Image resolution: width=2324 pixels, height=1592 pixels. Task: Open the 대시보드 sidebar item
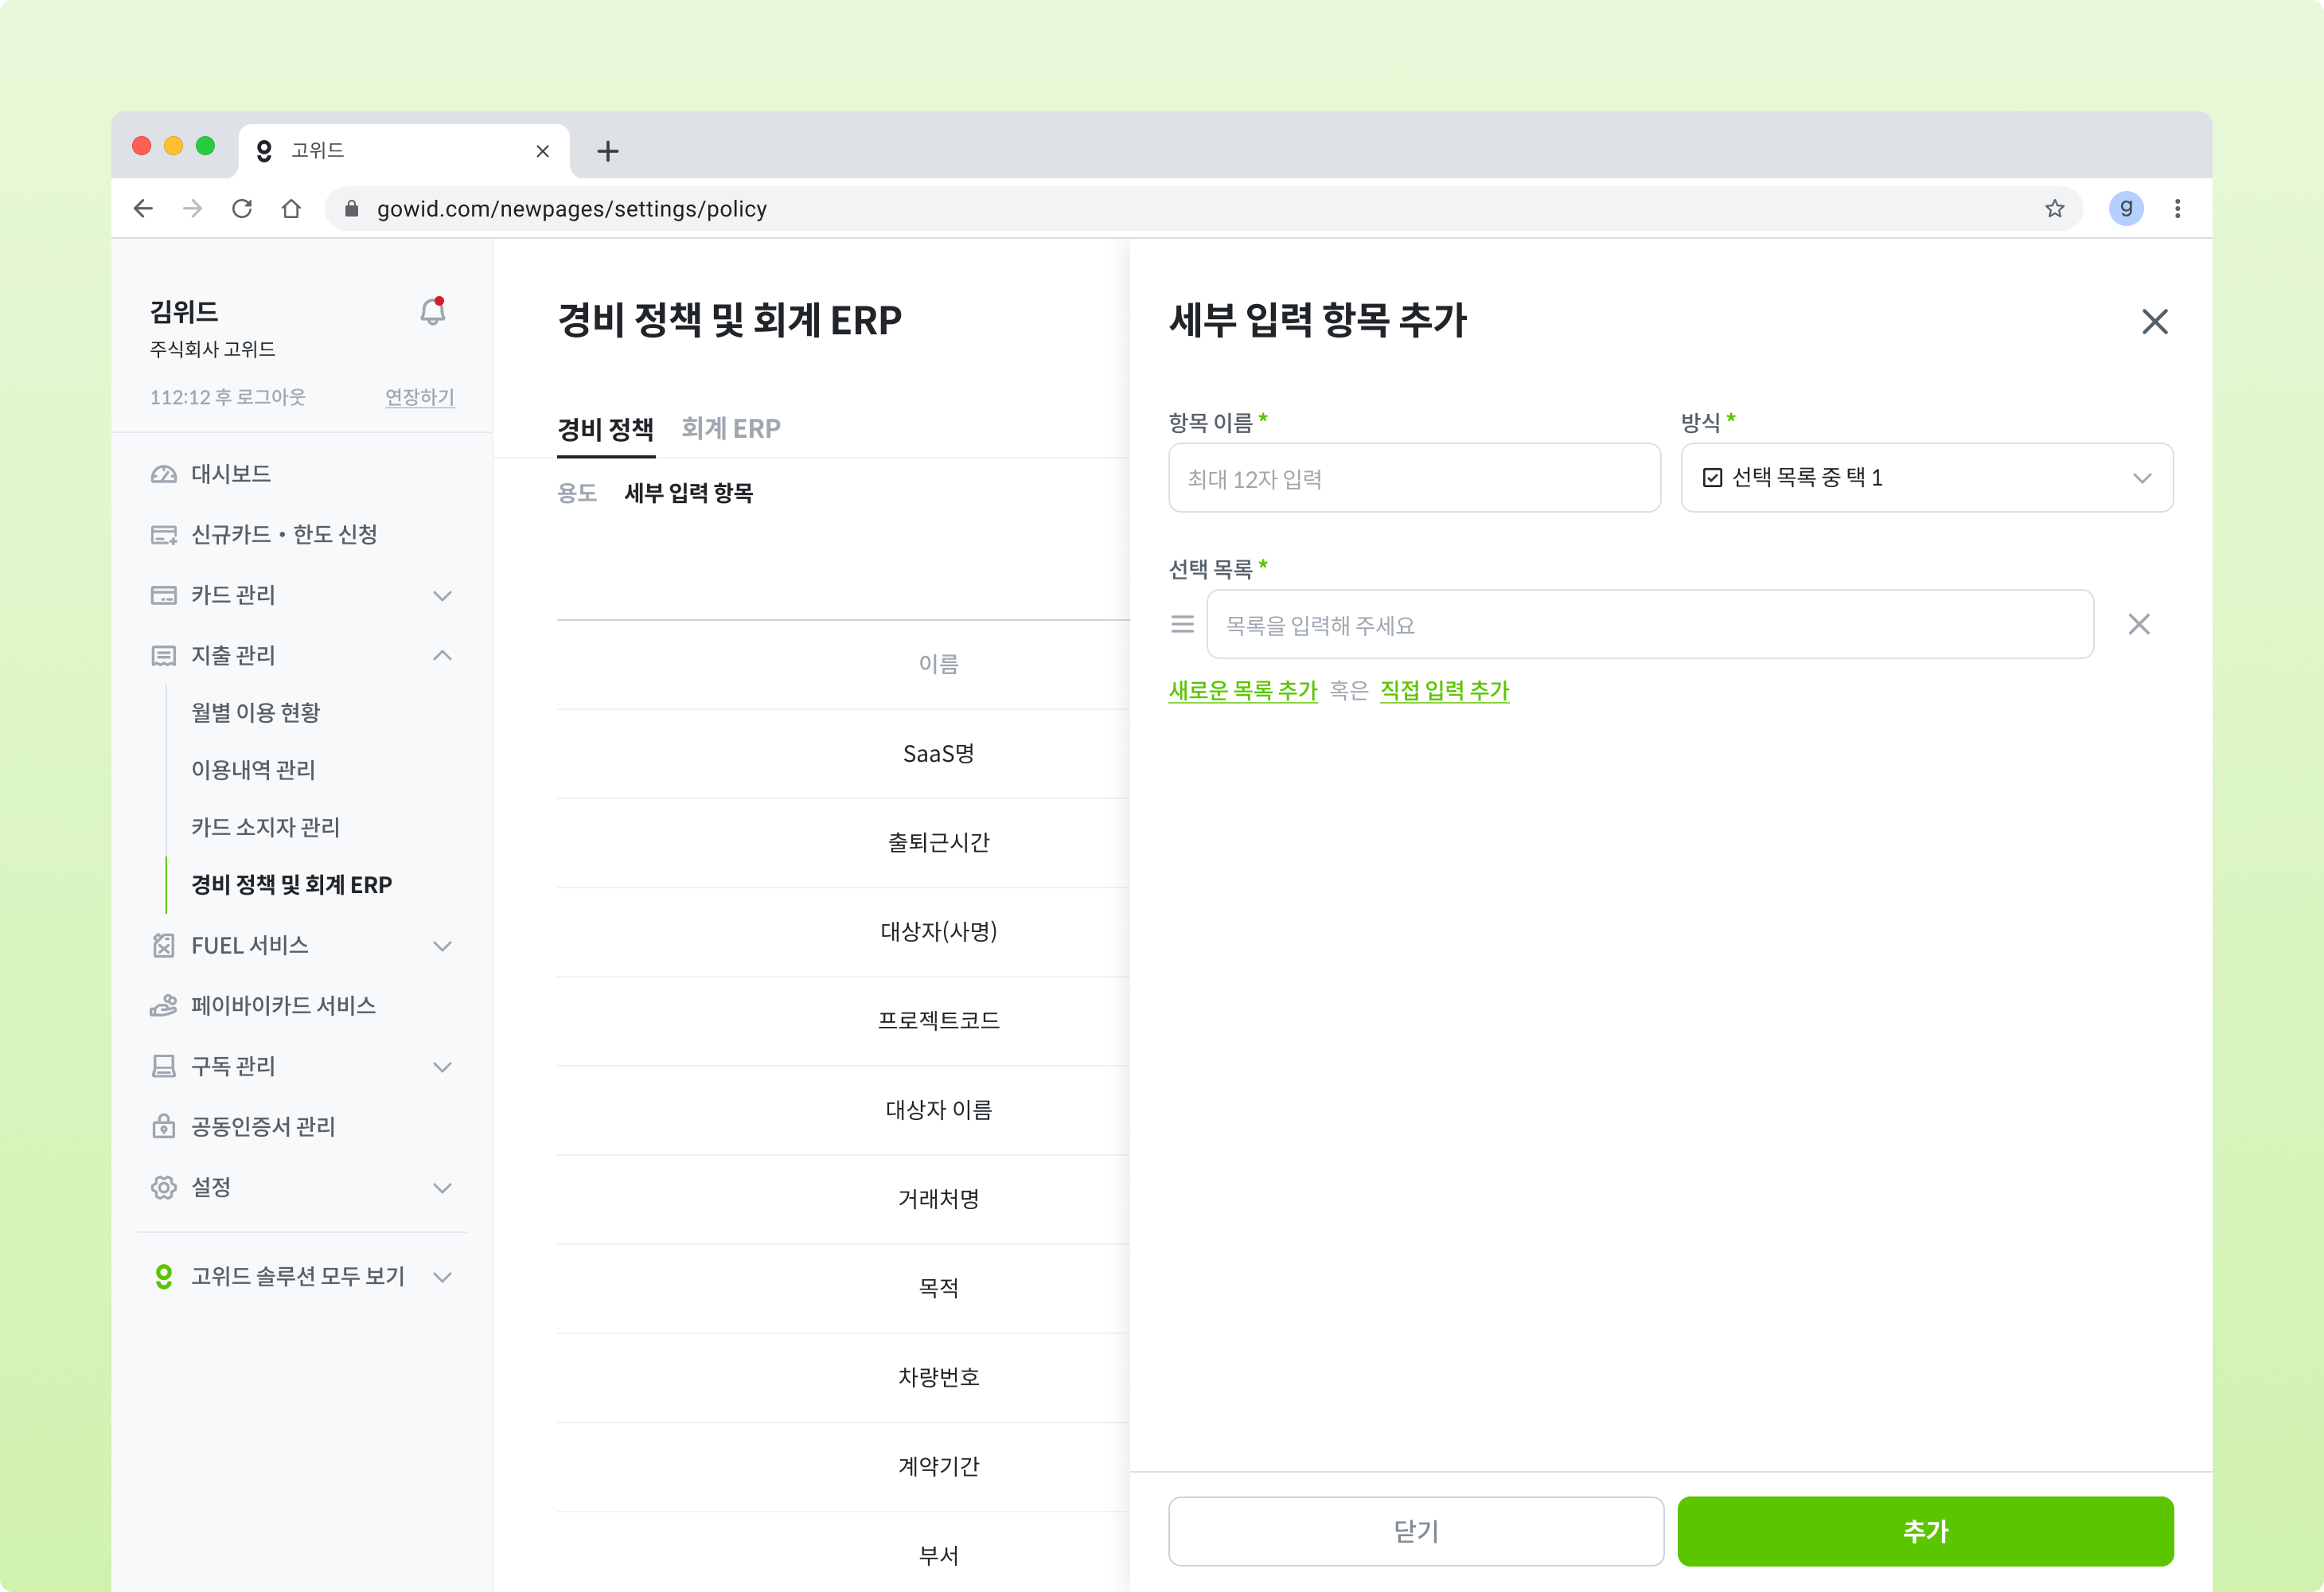231,473
